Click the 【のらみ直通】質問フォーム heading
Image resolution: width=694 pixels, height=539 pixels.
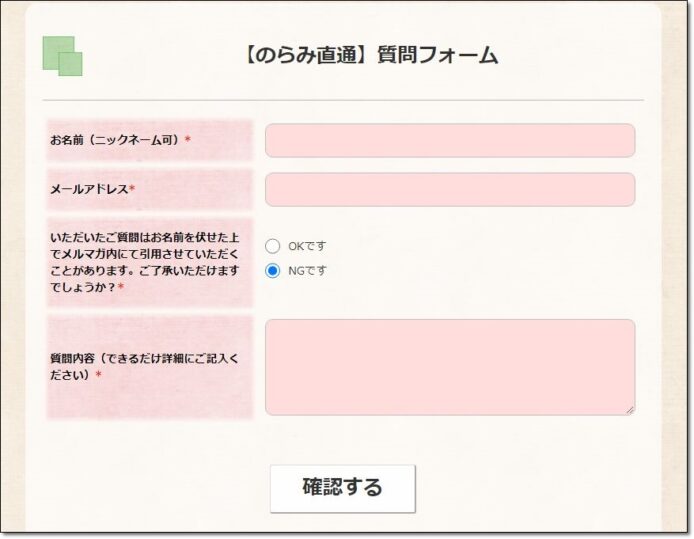(x=370, y=56)
